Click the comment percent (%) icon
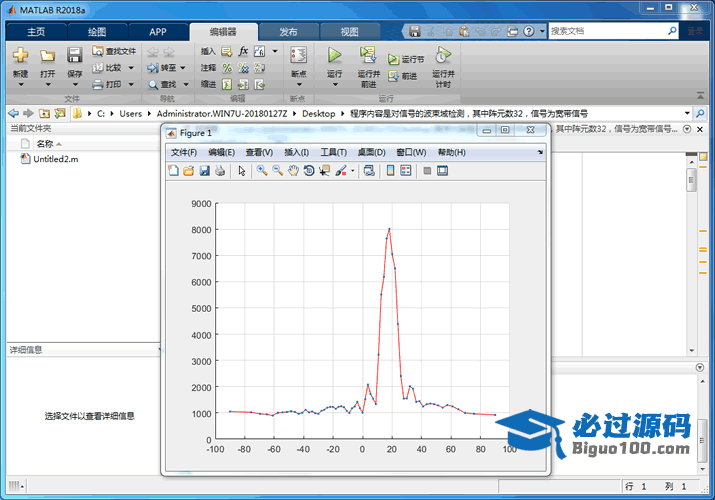 pyautogui.click(x=227, y=68)
